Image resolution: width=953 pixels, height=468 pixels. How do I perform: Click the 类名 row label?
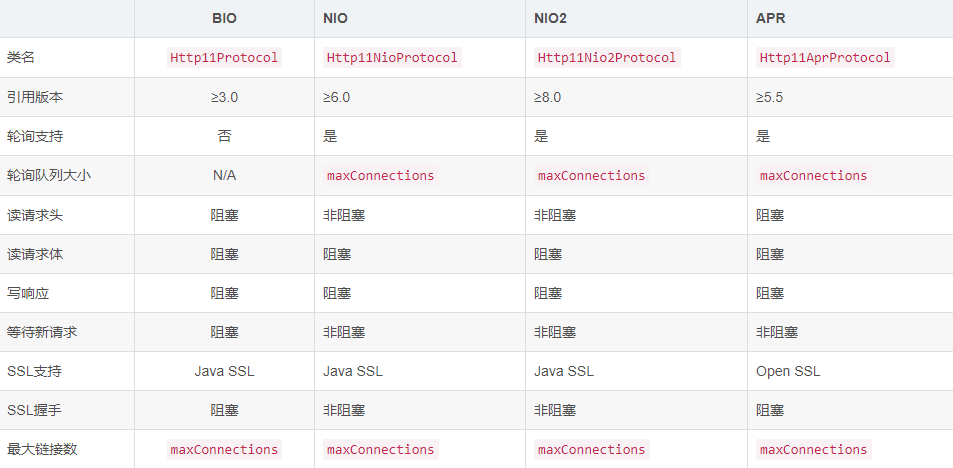pos(21,57)
